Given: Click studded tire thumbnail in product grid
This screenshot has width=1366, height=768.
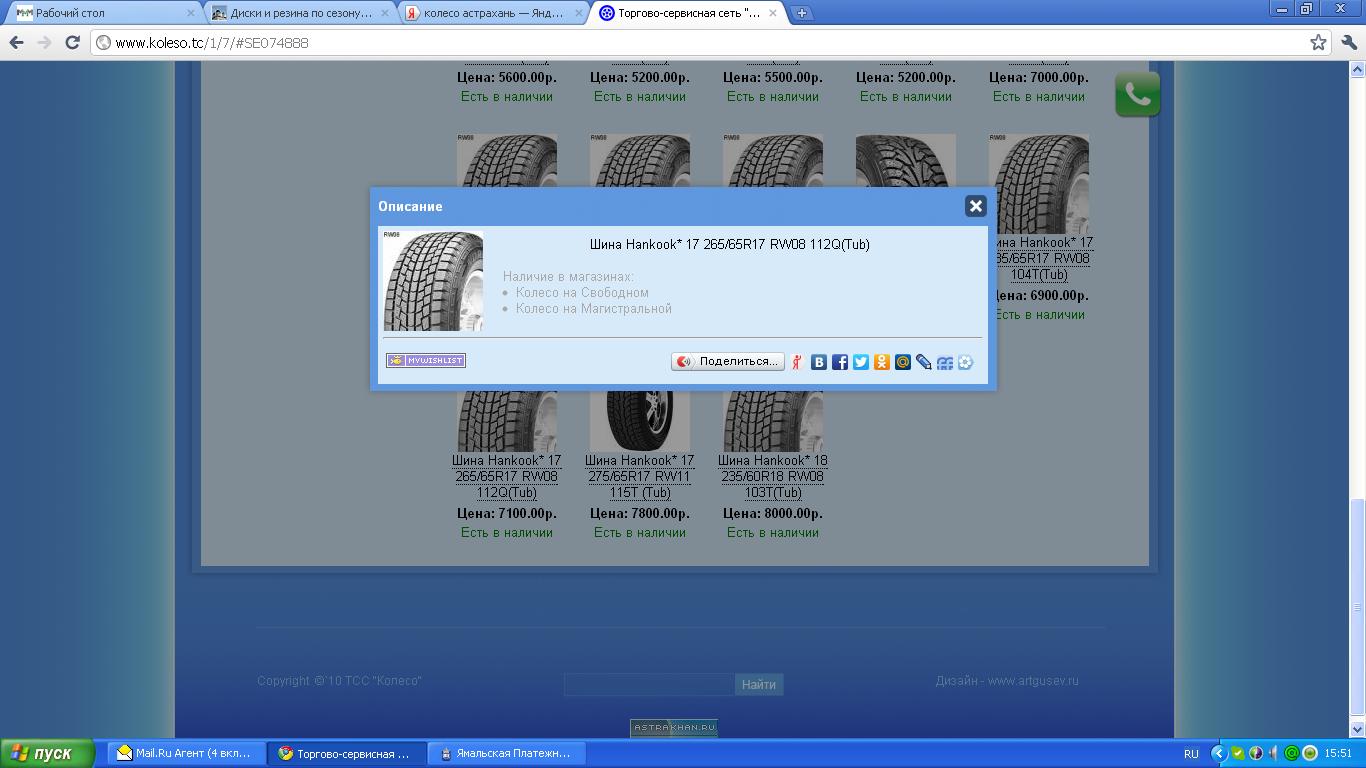Looking at the screenshot, I should coord(906,161).
